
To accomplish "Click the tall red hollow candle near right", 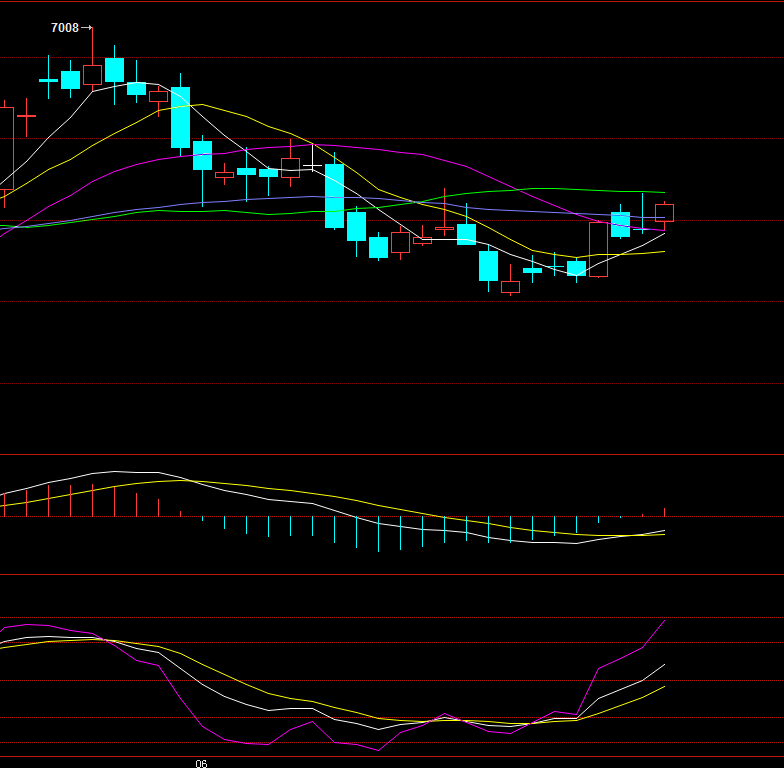I will (598, 249).
